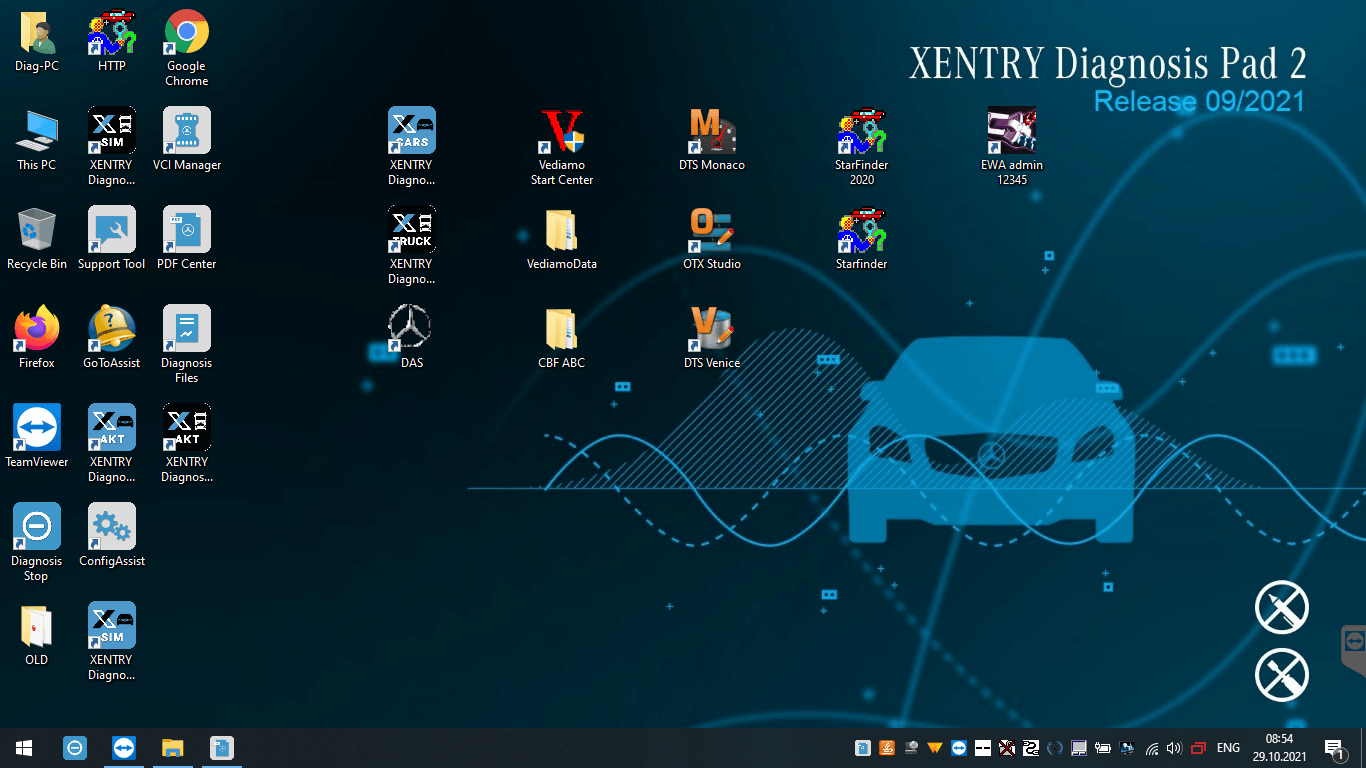Open OTX Studio
This screenshot has width=1366, height=768.
[712, 239]
